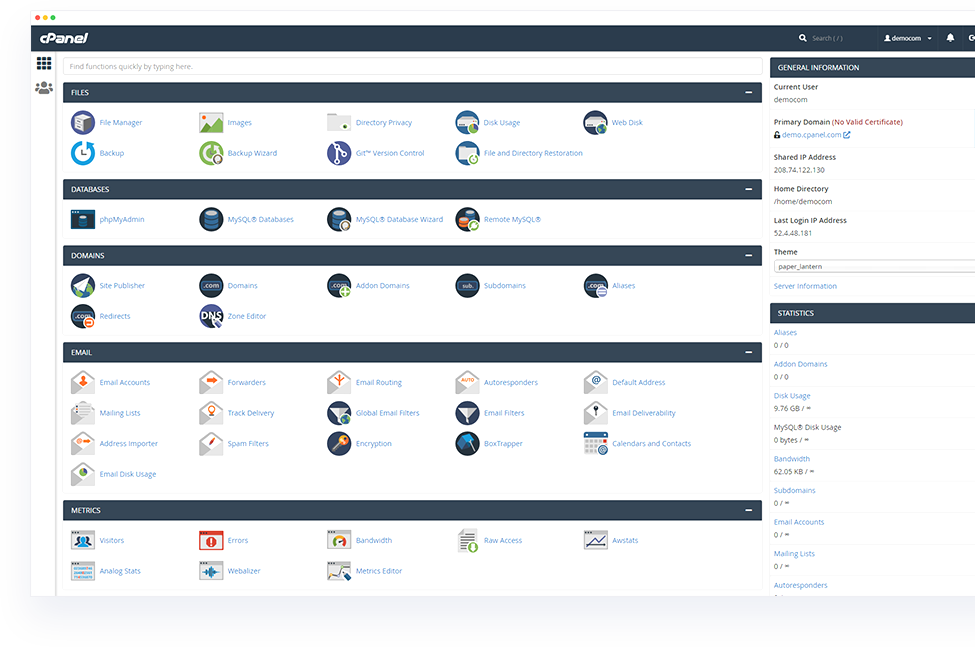Collapse the FILES section
Image resolution: width=975 pixels, height=647 pixels.
pos(750,92)
